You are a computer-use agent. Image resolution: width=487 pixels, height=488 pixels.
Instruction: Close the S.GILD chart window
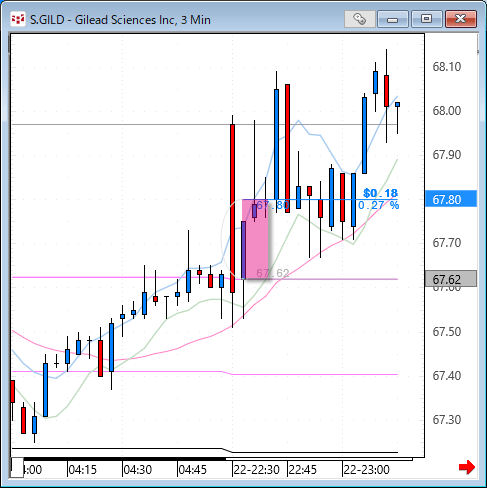461,19
